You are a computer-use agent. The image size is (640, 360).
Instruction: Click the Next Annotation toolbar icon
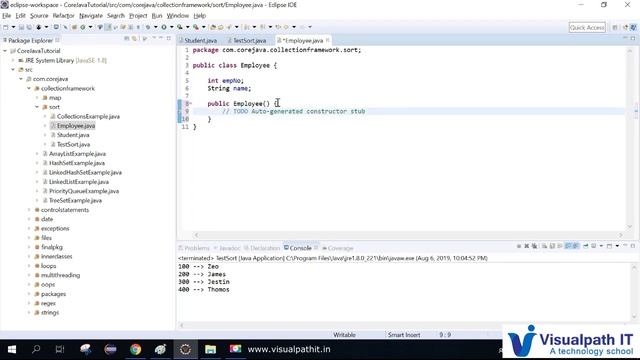point(247,27)
